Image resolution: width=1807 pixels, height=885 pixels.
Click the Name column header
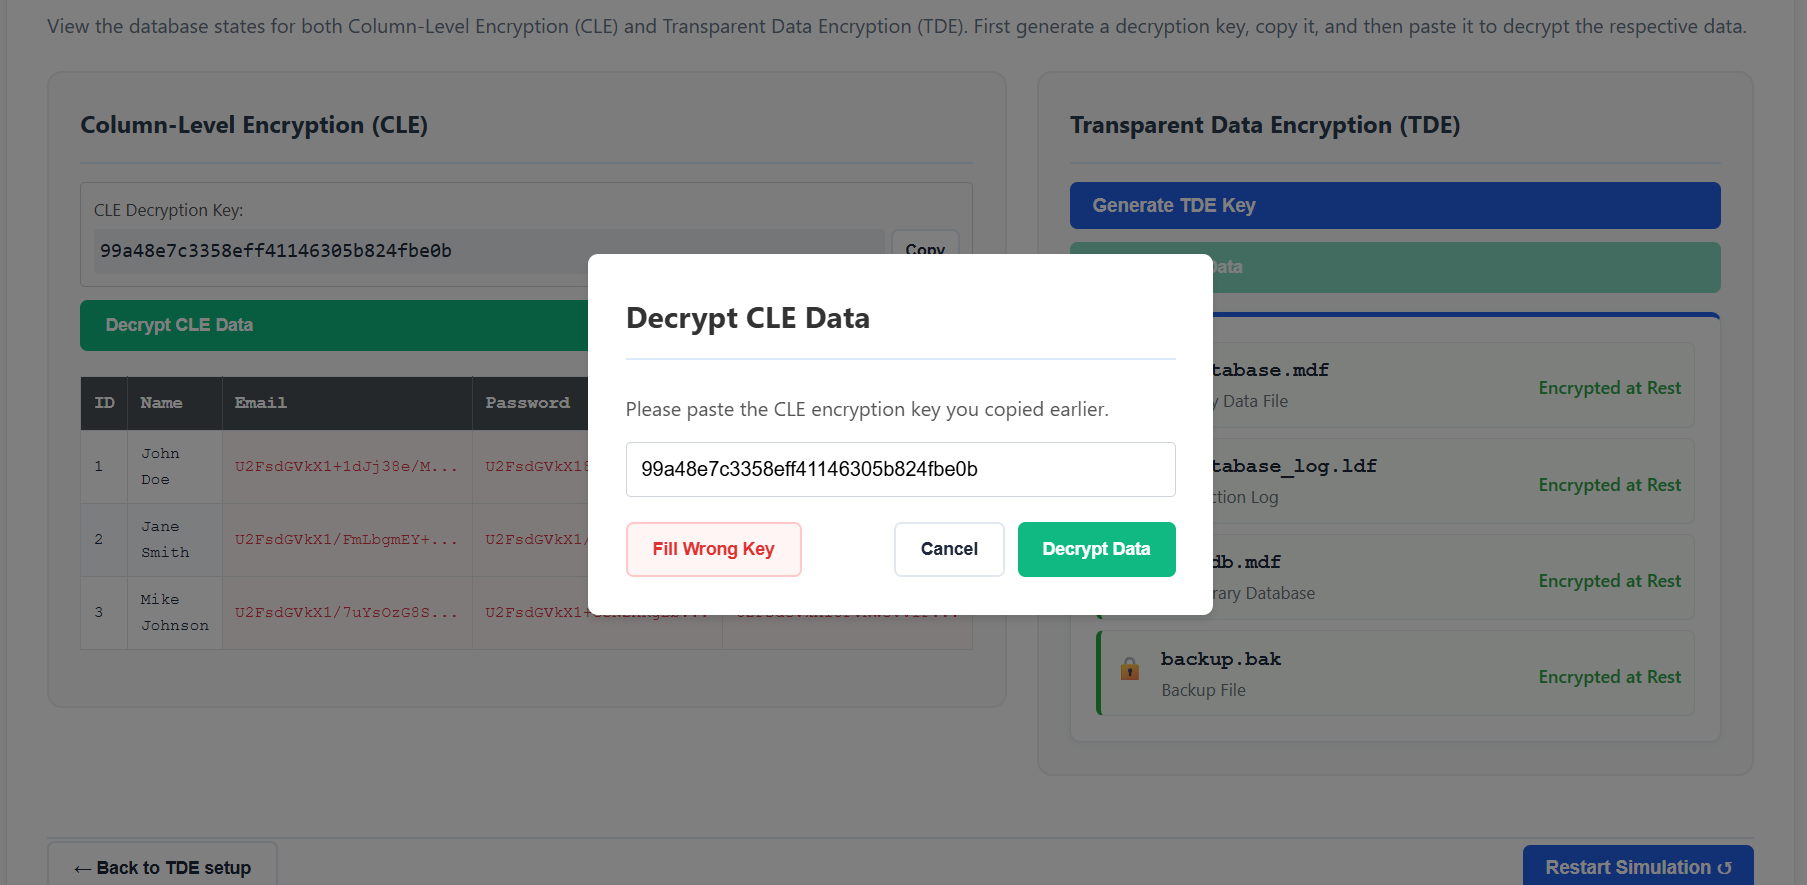click(161, 403)
